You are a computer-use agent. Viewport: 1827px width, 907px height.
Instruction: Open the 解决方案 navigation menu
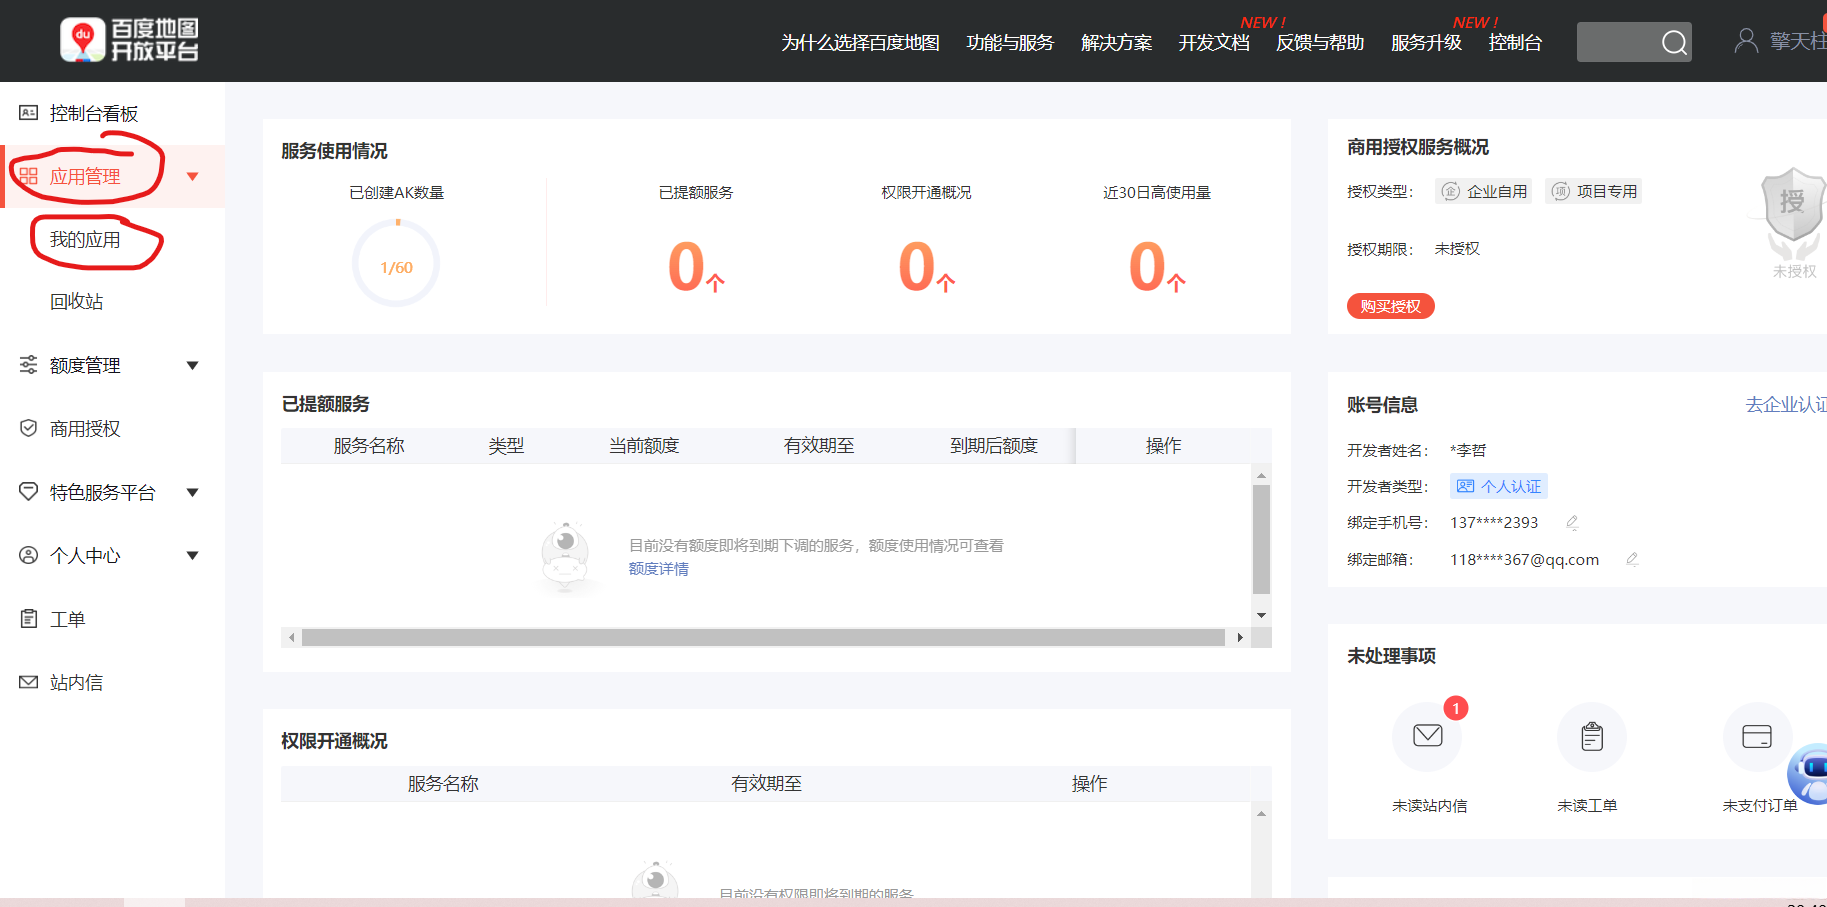click(1116, 42)
